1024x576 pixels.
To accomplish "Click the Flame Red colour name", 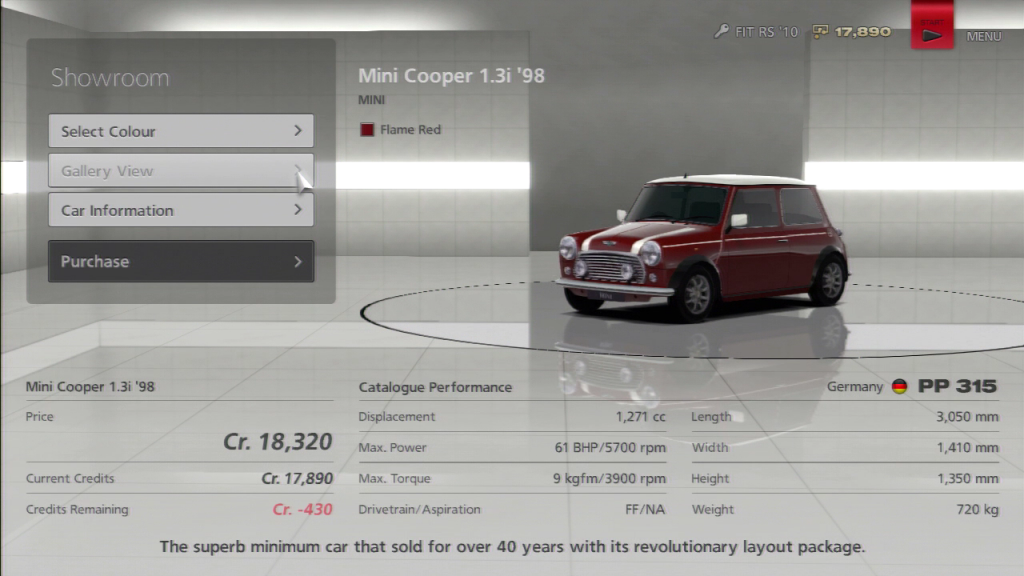I will coord(410,129).
